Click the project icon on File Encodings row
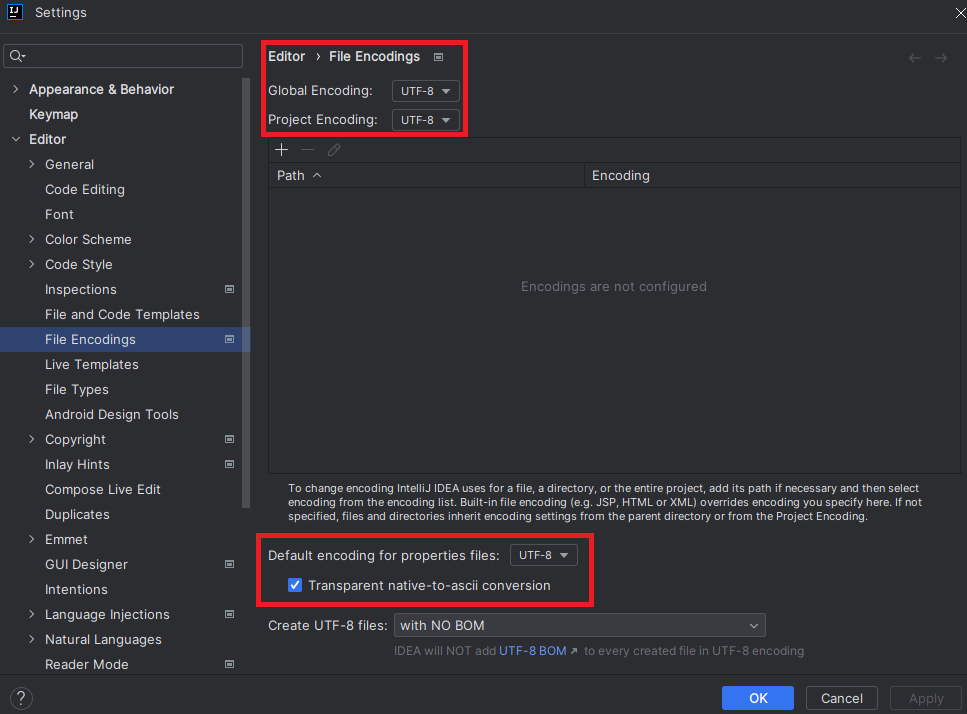This screenshot has height=714, width=967. click(229, 339)
